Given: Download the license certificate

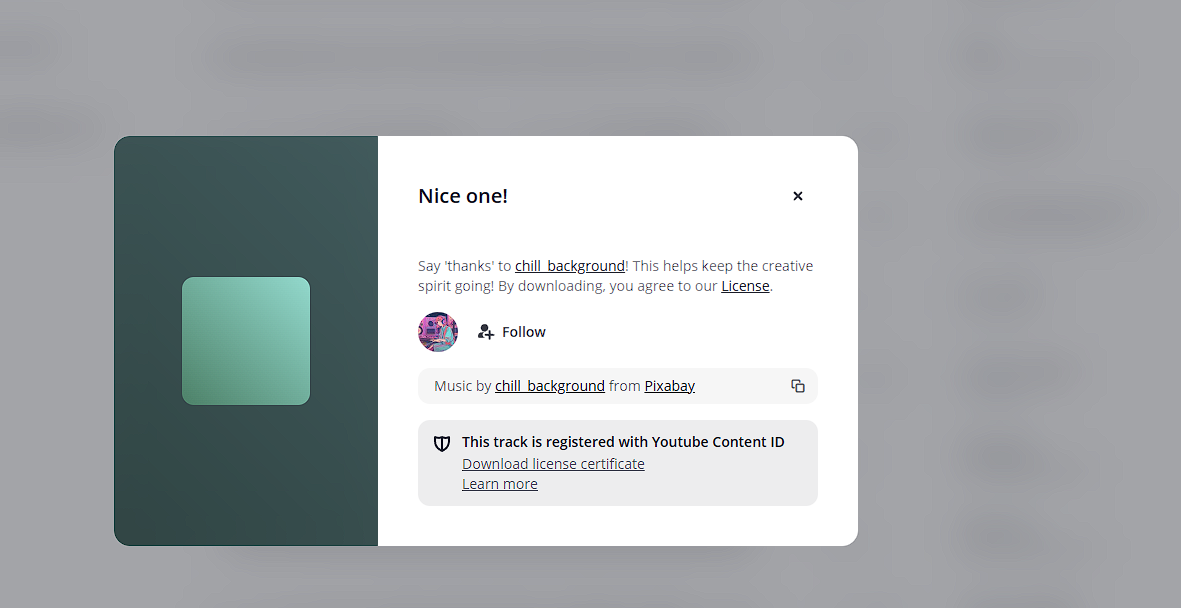Looking at the screenshot, I should pyautogui.click(x=553, y=463).
